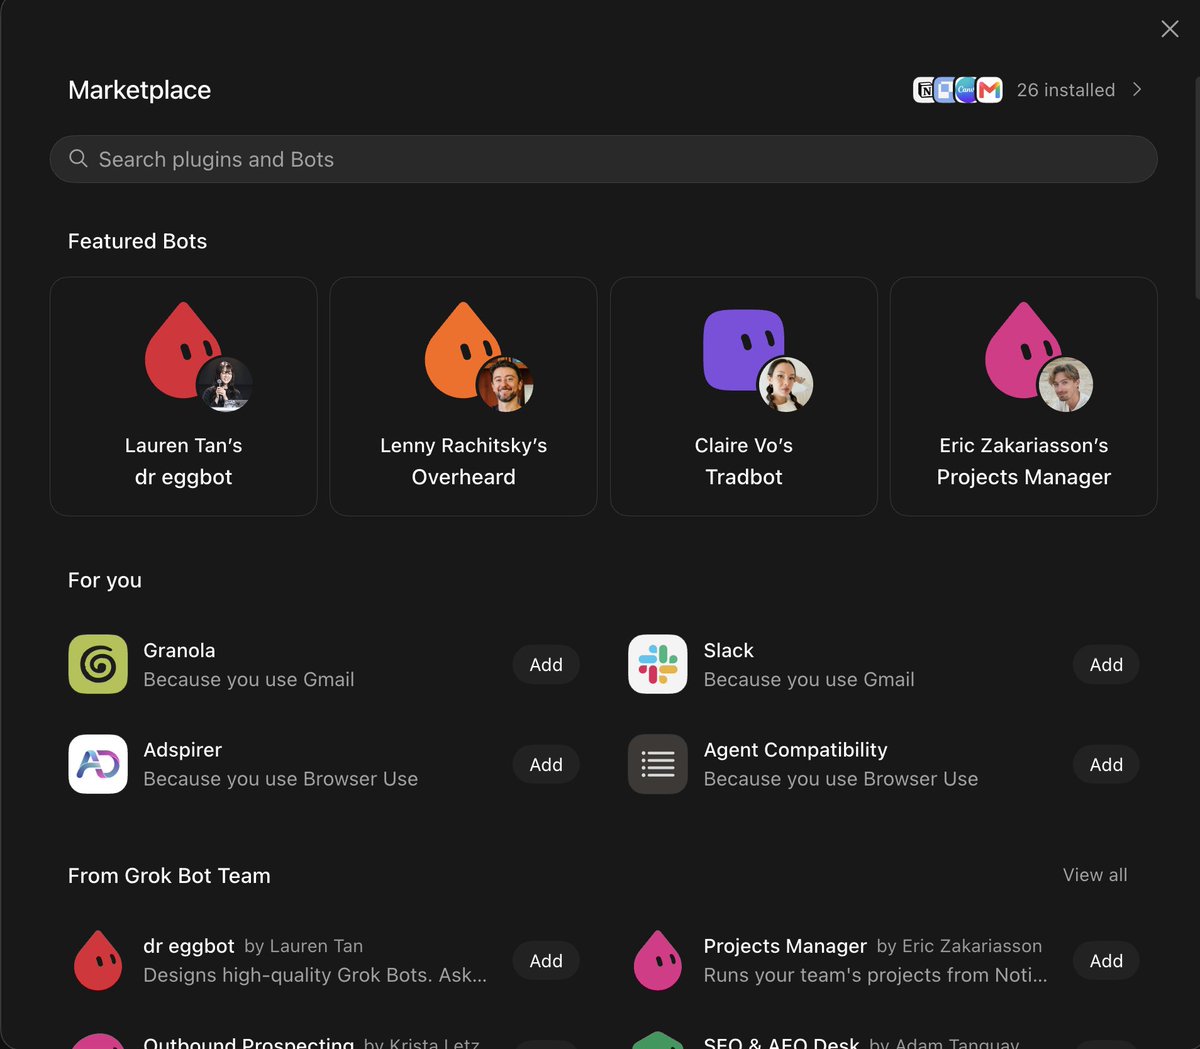Add the Agent Compatibility plugin

(1106, 765)
